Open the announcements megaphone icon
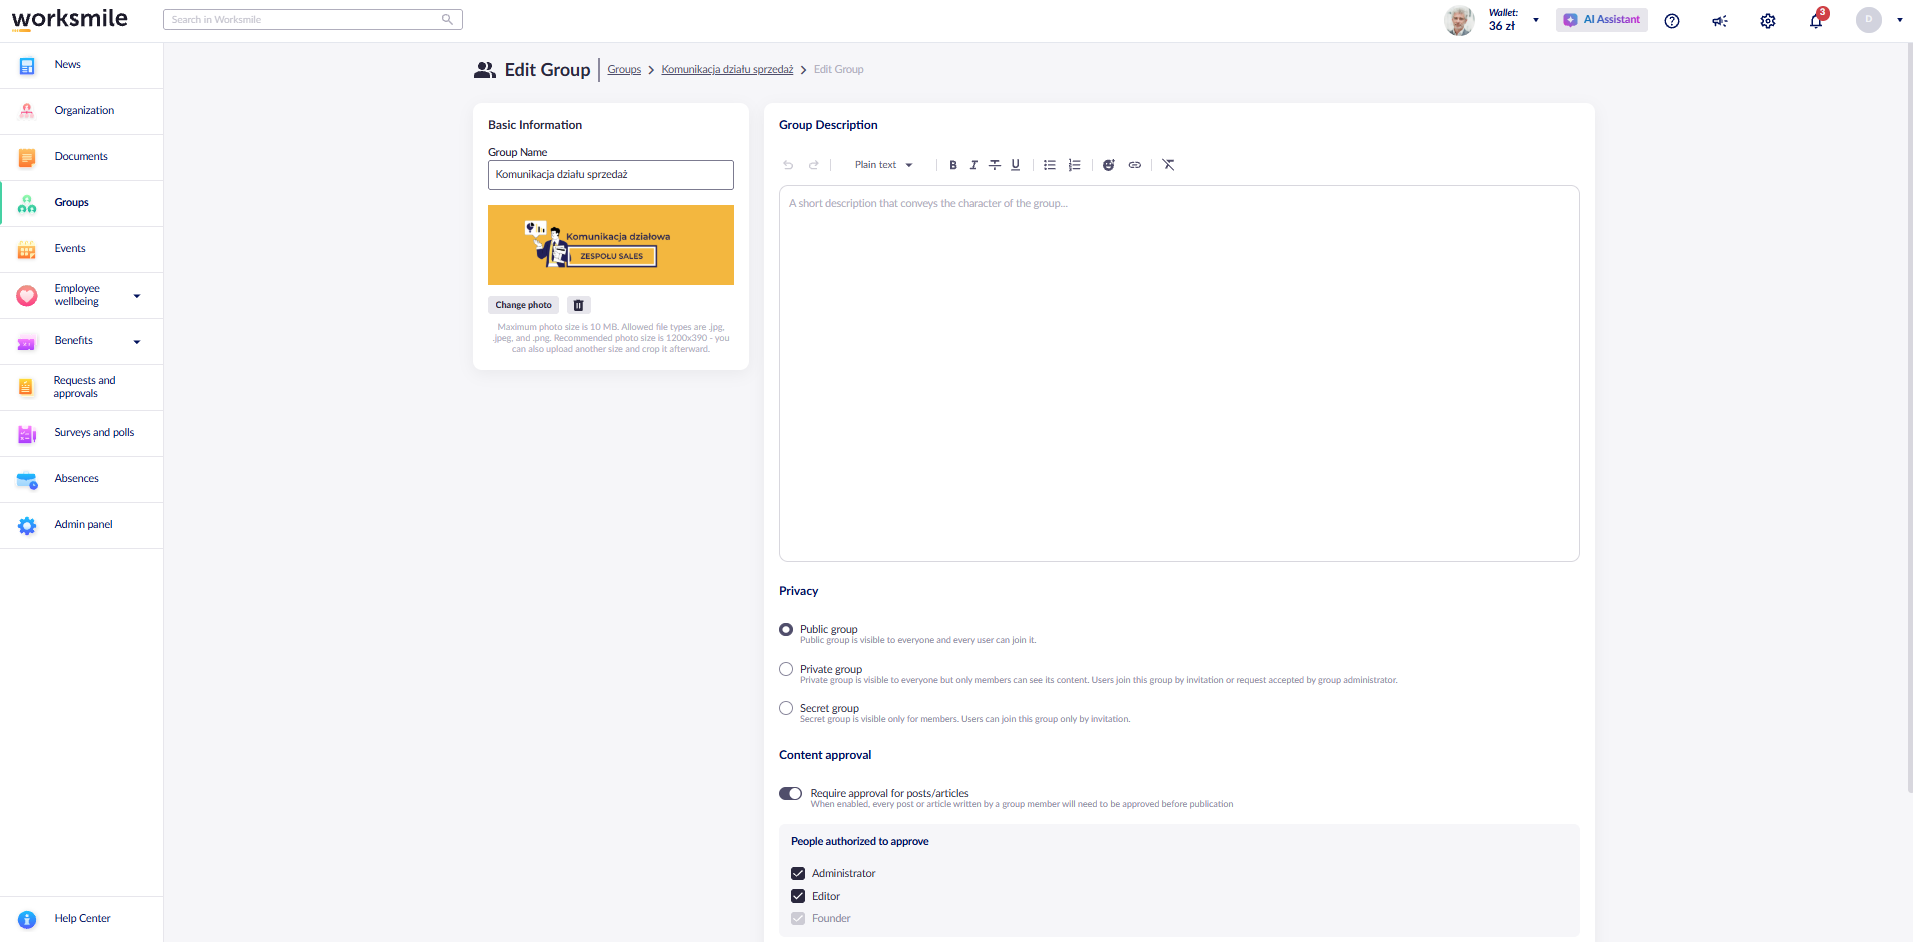Viewport: 1913px width, 942px height. (x=1720, y=21)
